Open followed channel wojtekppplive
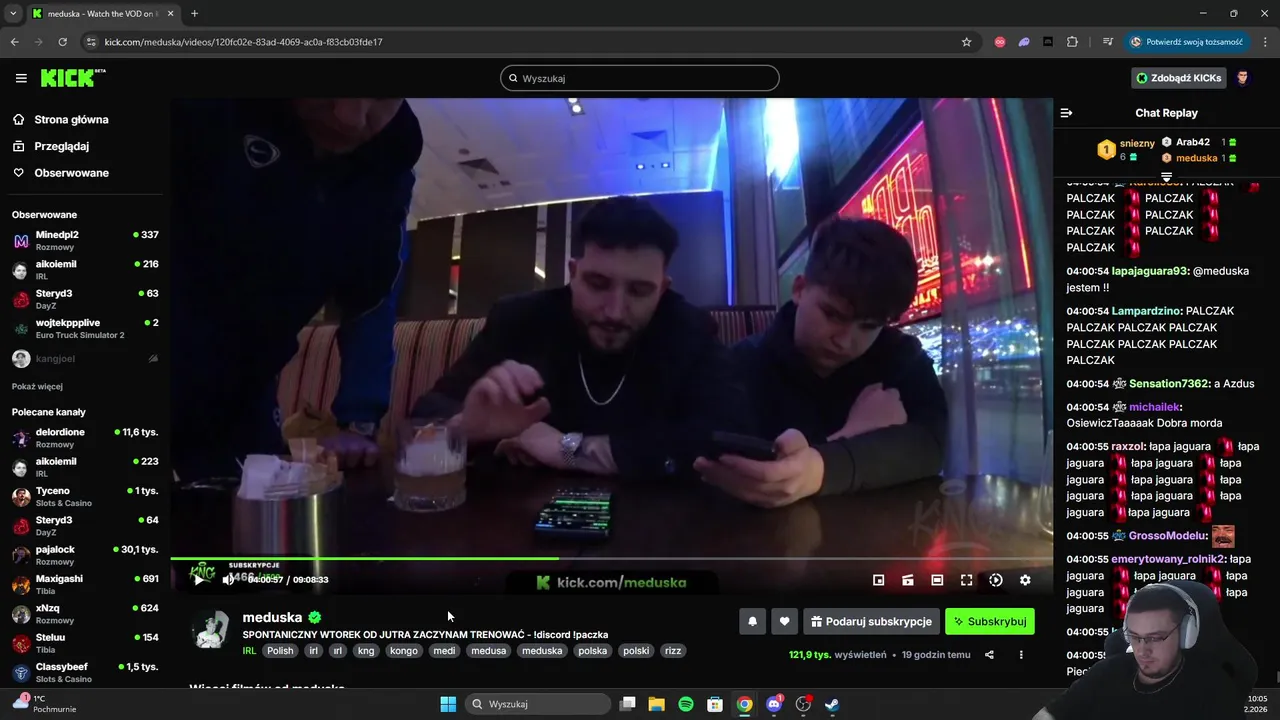 86,328
